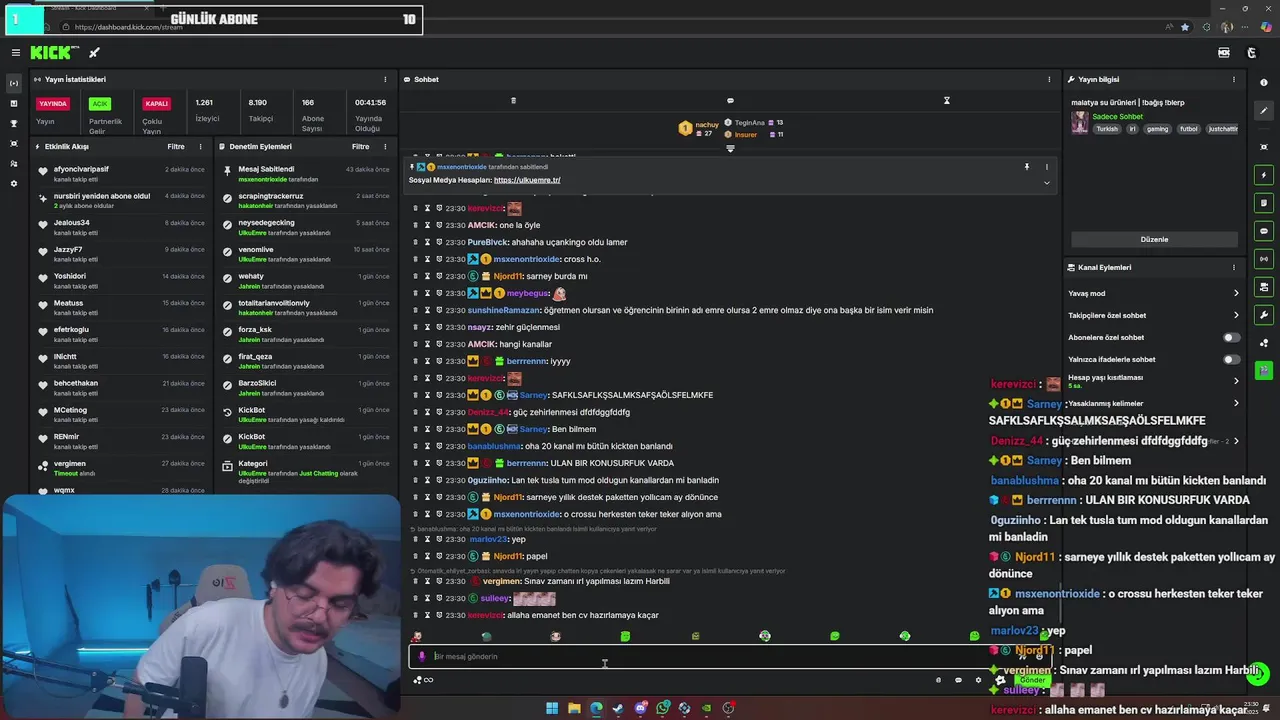Click the info icon in the right sidebar
The width and height of the screenshot is (1280, 720).
(x=1264, y=83)
